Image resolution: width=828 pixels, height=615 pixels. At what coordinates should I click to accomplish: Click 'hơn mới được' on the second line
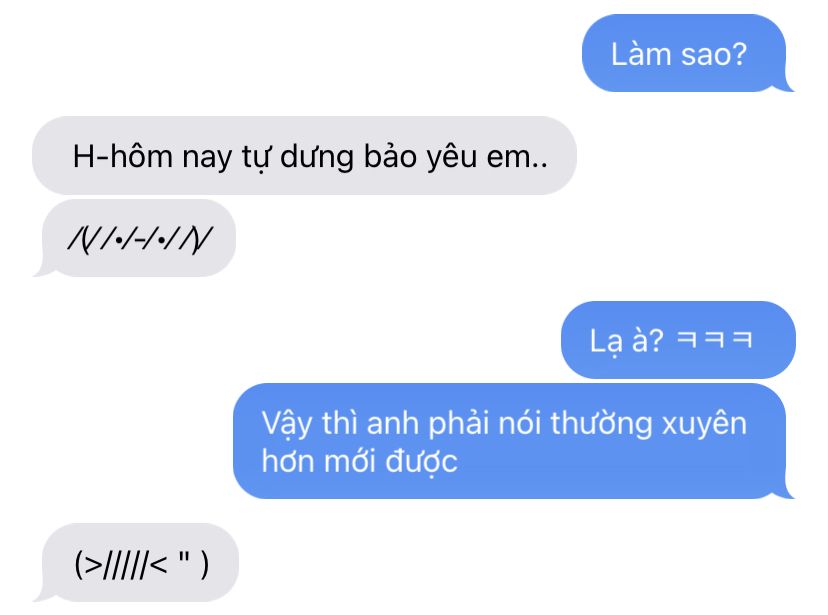(360, 461)
